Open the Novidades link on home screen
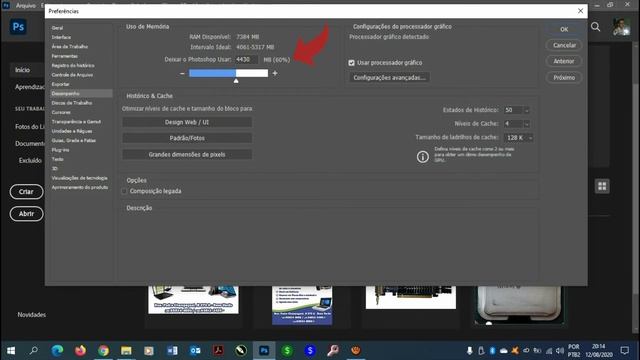 31,315
